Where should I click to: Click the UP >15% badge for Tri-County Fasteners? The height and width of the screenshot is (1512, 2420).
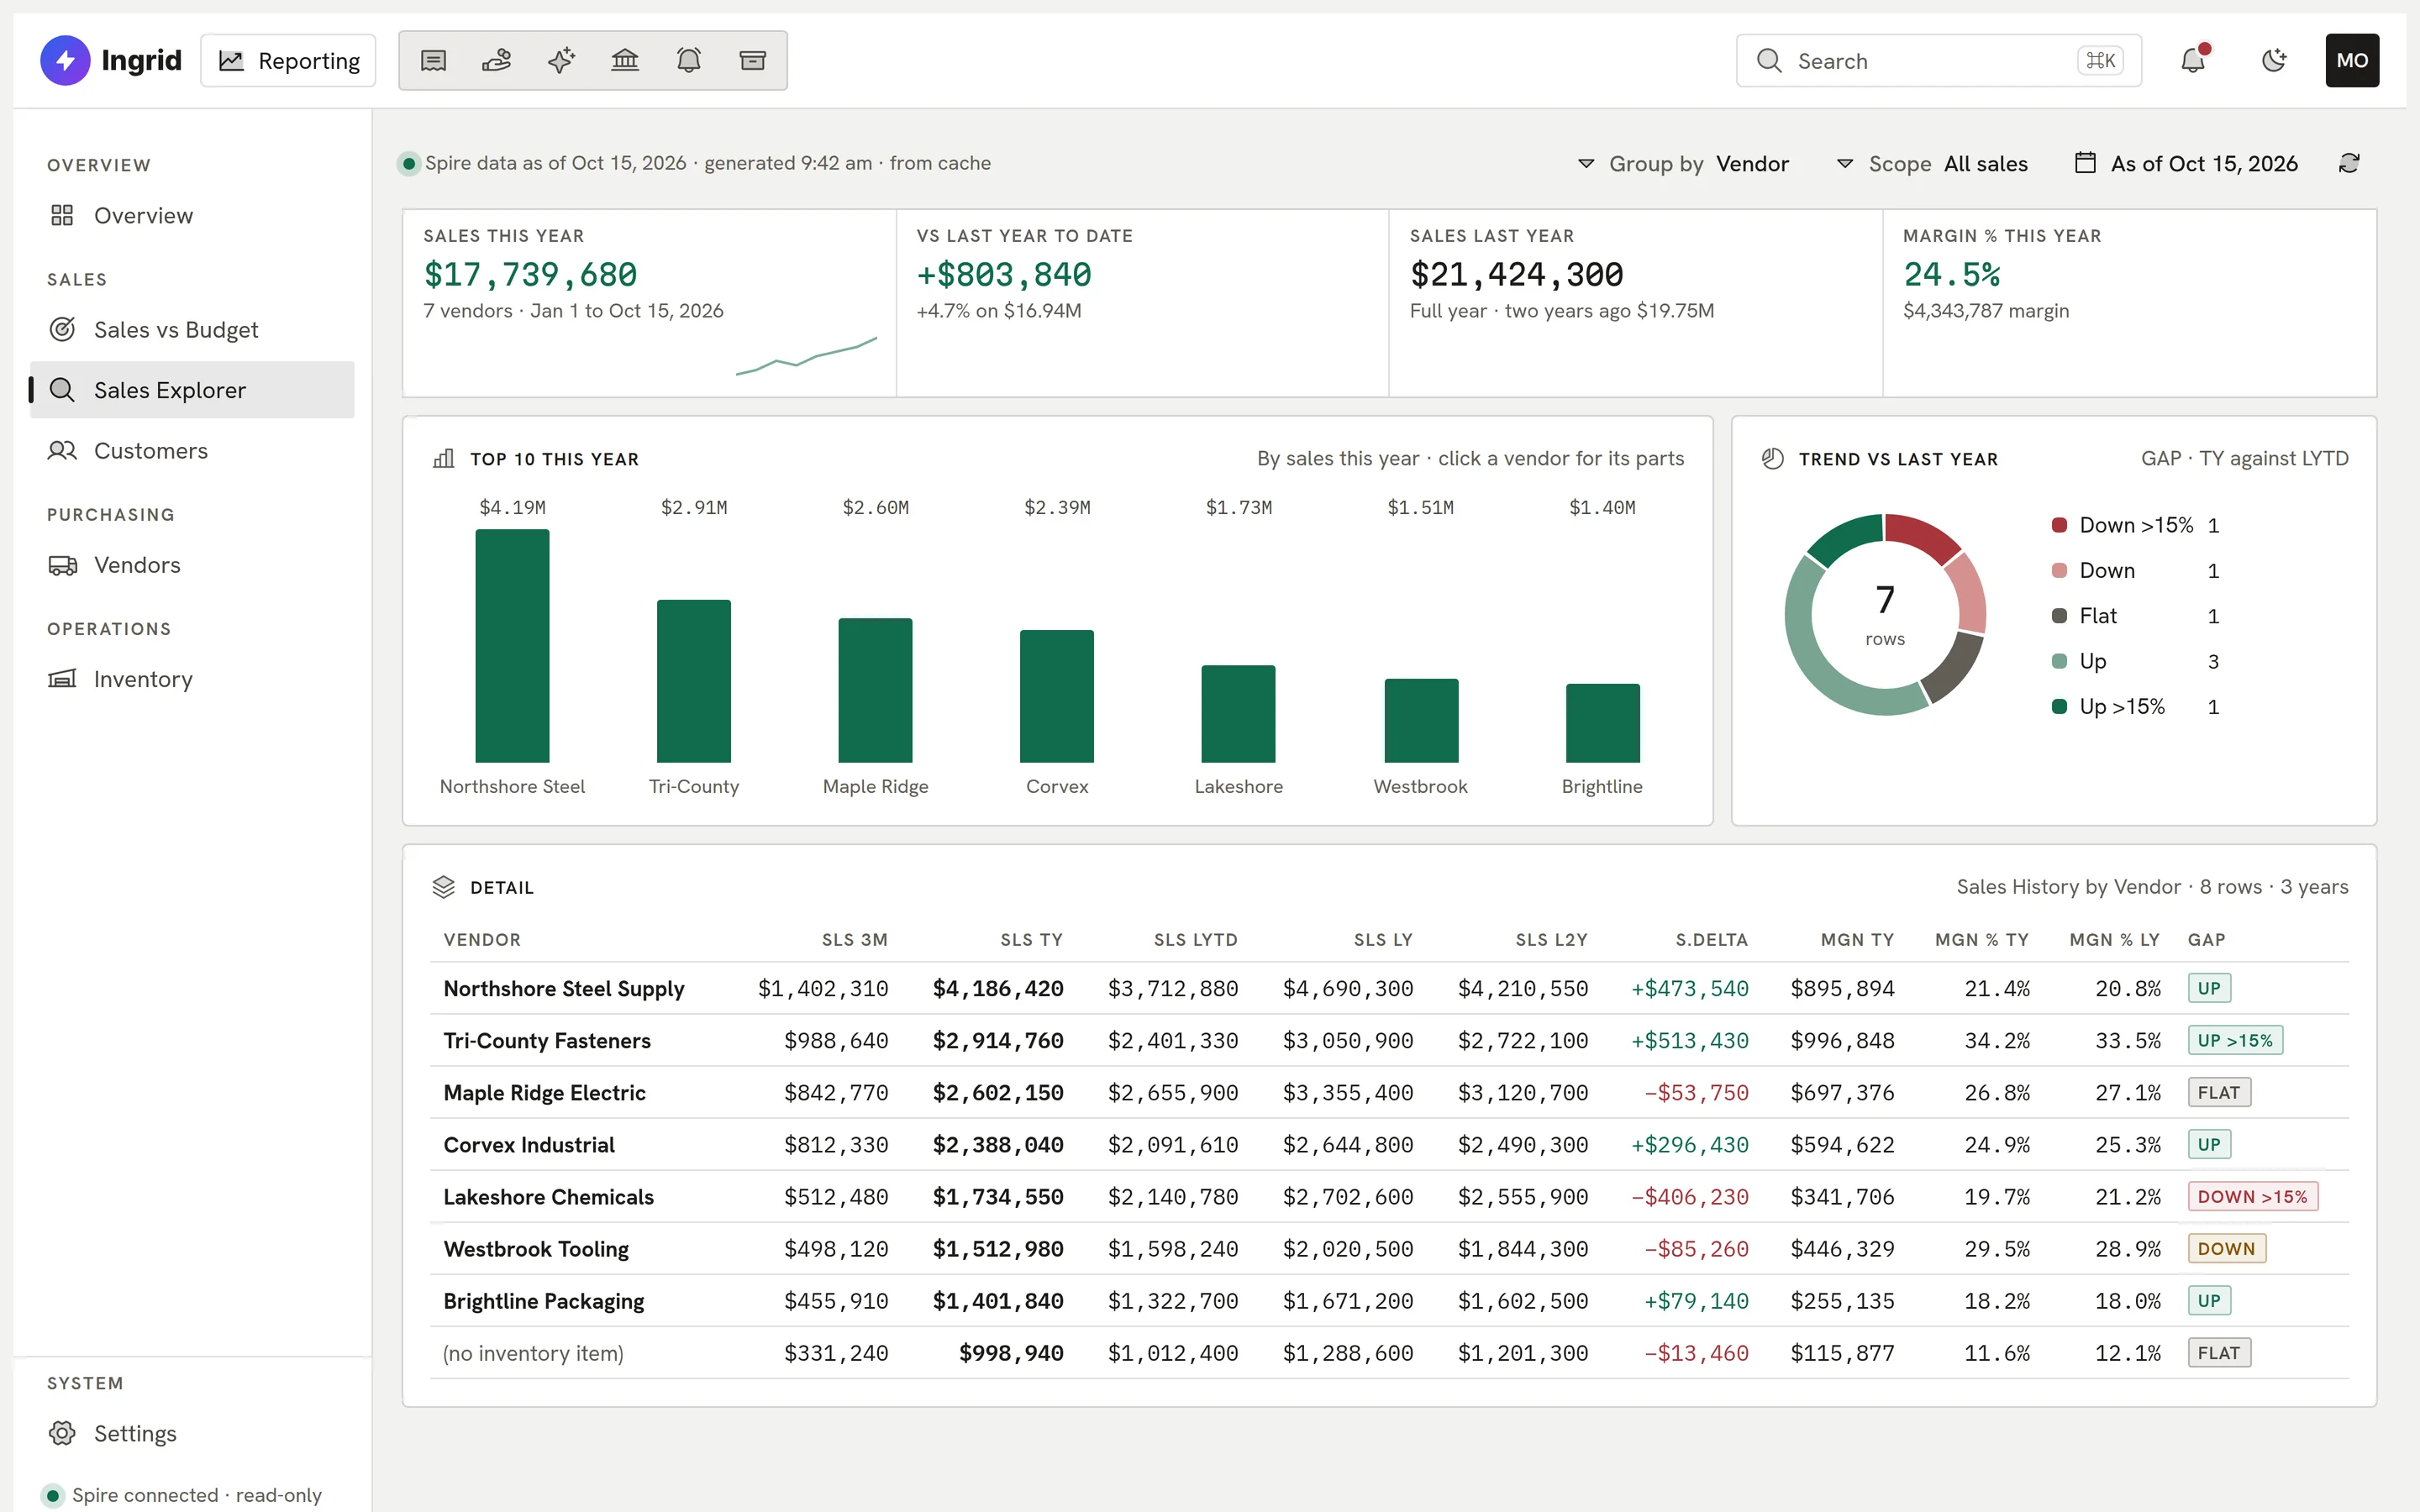[2235, 1040]
